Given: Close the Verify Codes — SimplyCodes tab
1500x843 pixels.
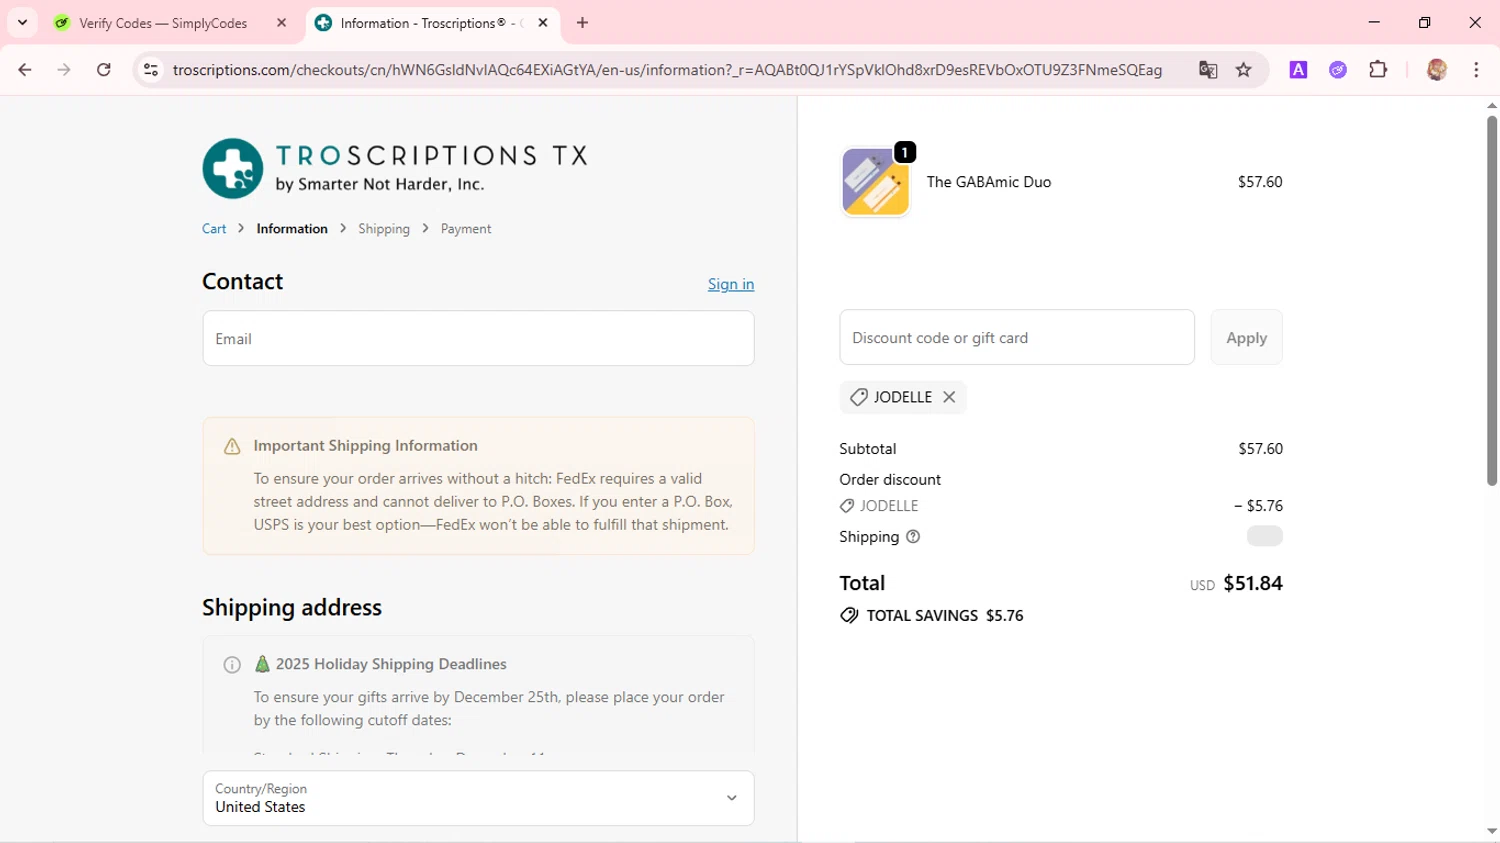Looking at the screenshot, I should click(281, 23).
